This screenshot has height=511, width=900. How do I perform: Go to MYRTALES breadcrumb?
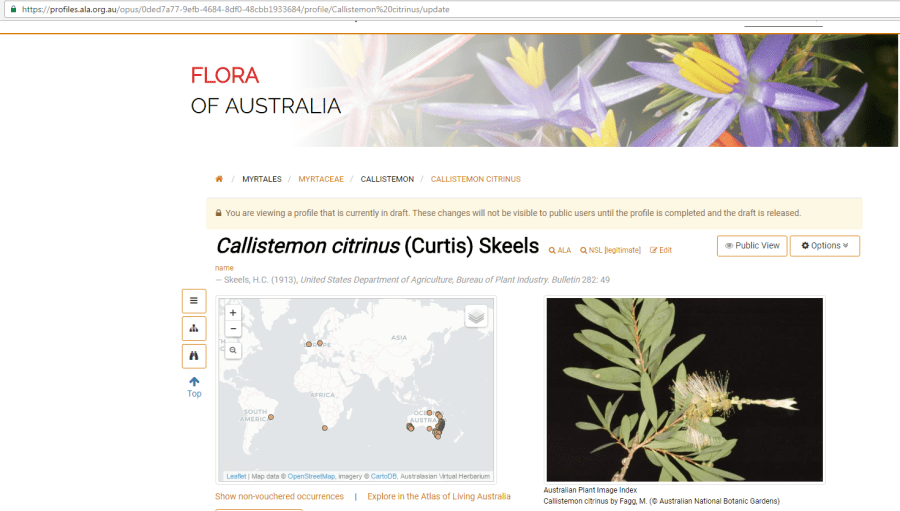click(x=262, y=179)
